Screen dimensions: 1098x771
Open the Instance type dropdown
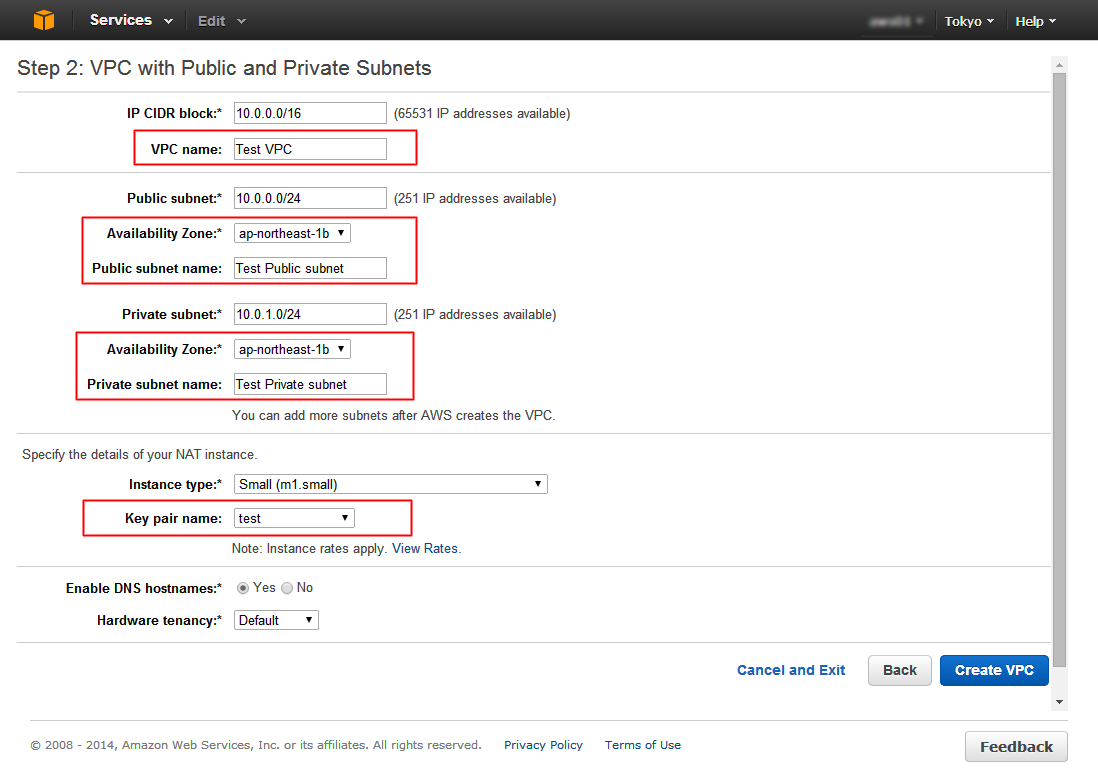390,484
